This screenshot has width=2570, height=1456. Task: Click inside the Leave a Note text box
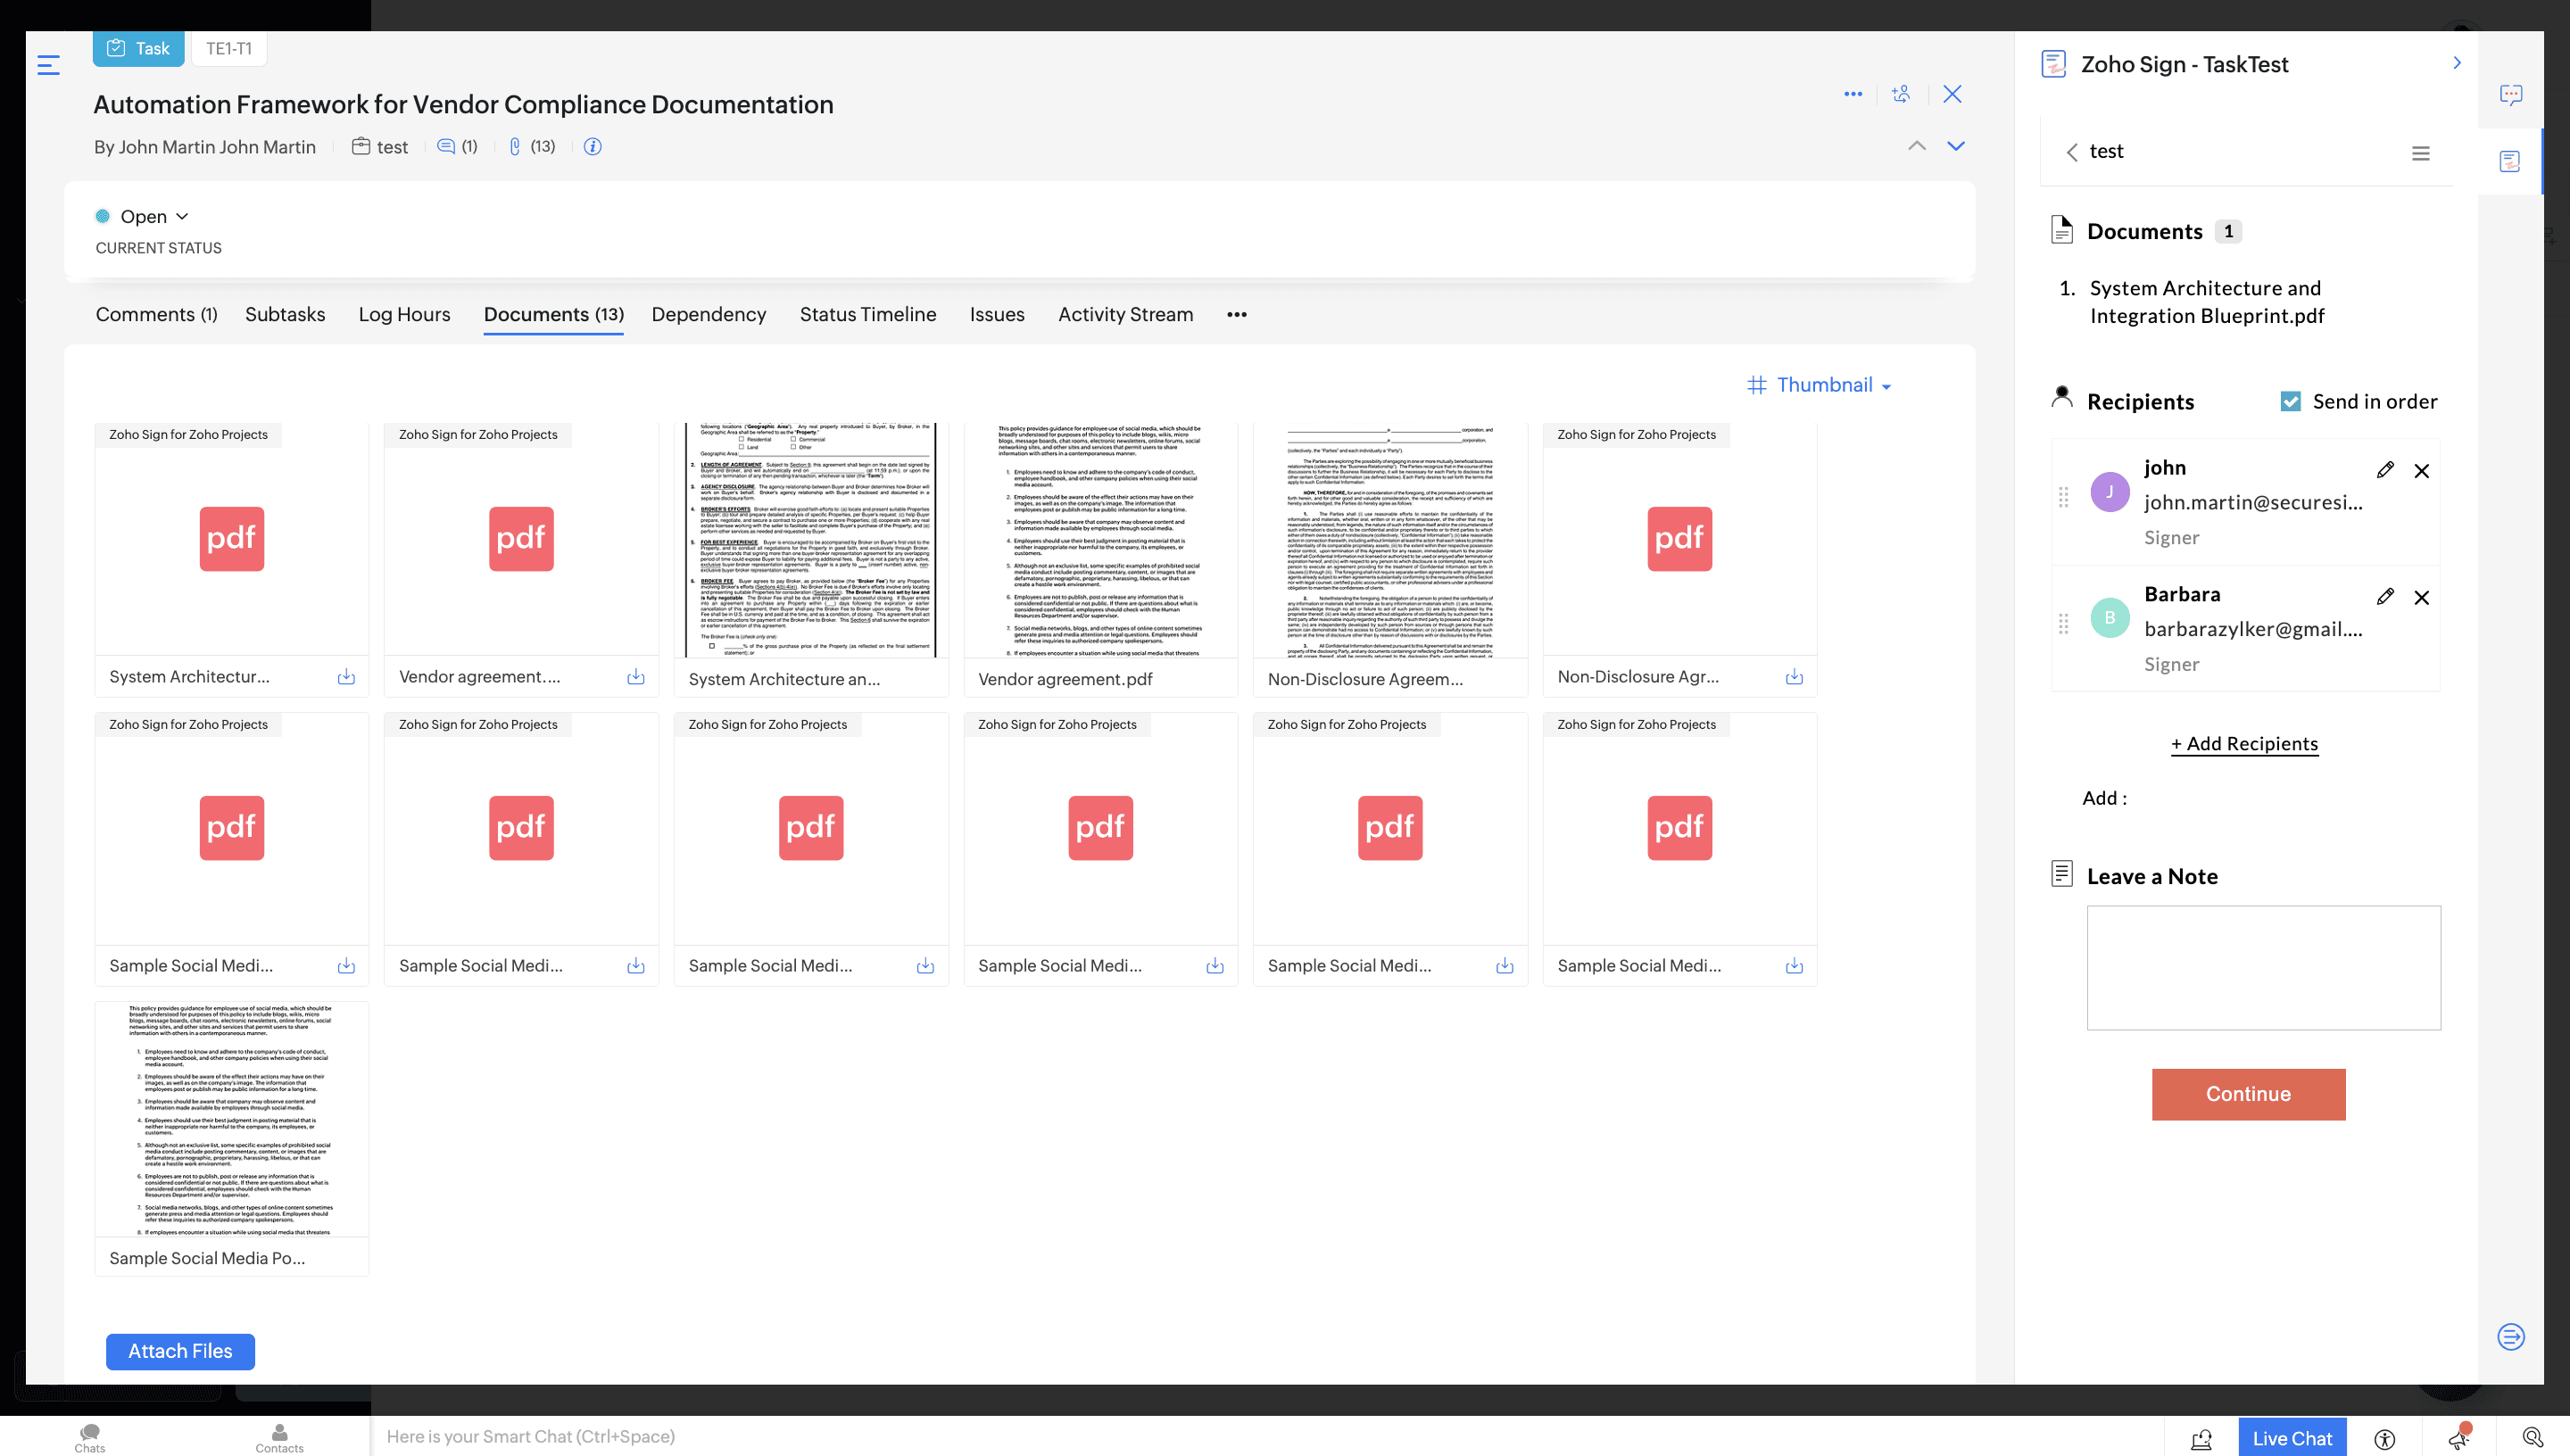2263,968
